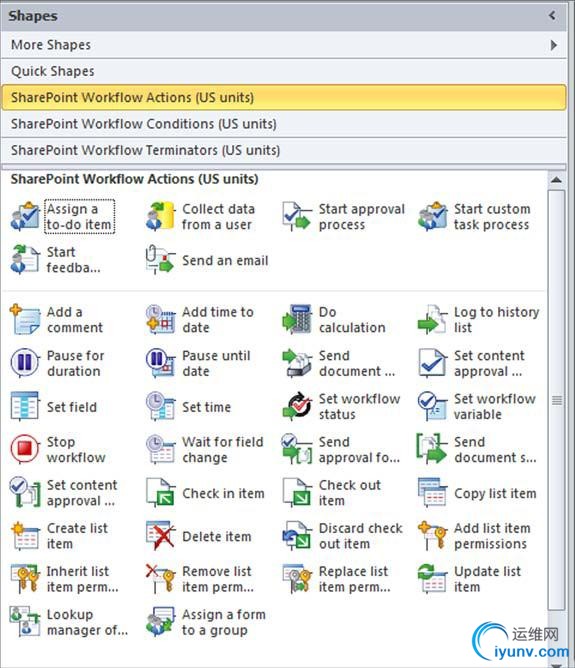Select the Check out item icon
Viewport: 575px width, 668px height.
tap(296, 492)
